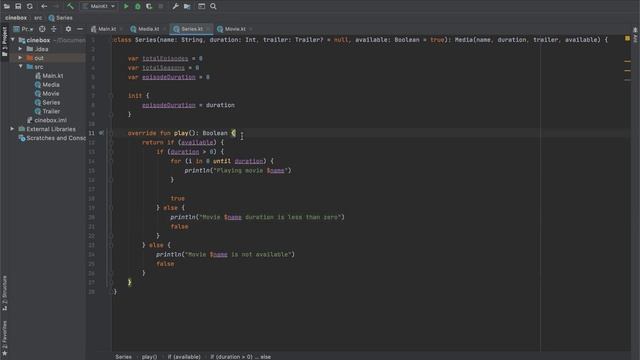Expand External Libraries node arrow

point(12,129)
